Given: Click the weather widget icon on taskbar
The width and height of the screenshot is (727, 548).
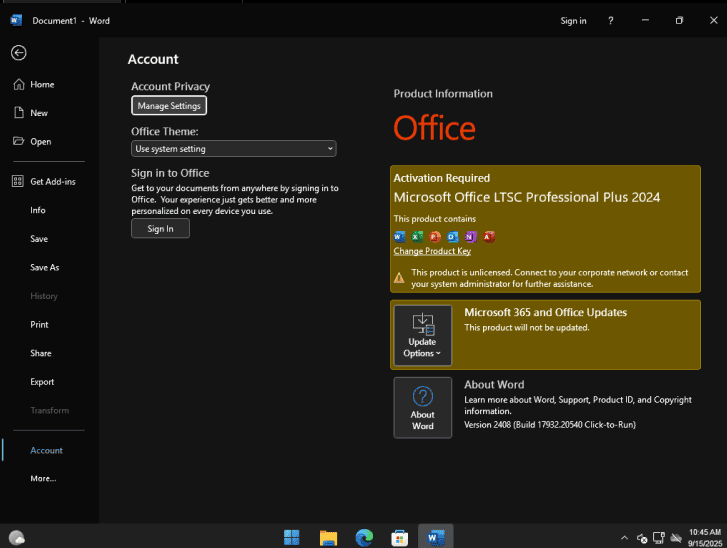Looking at the screenshot, I should coord(17,538).
